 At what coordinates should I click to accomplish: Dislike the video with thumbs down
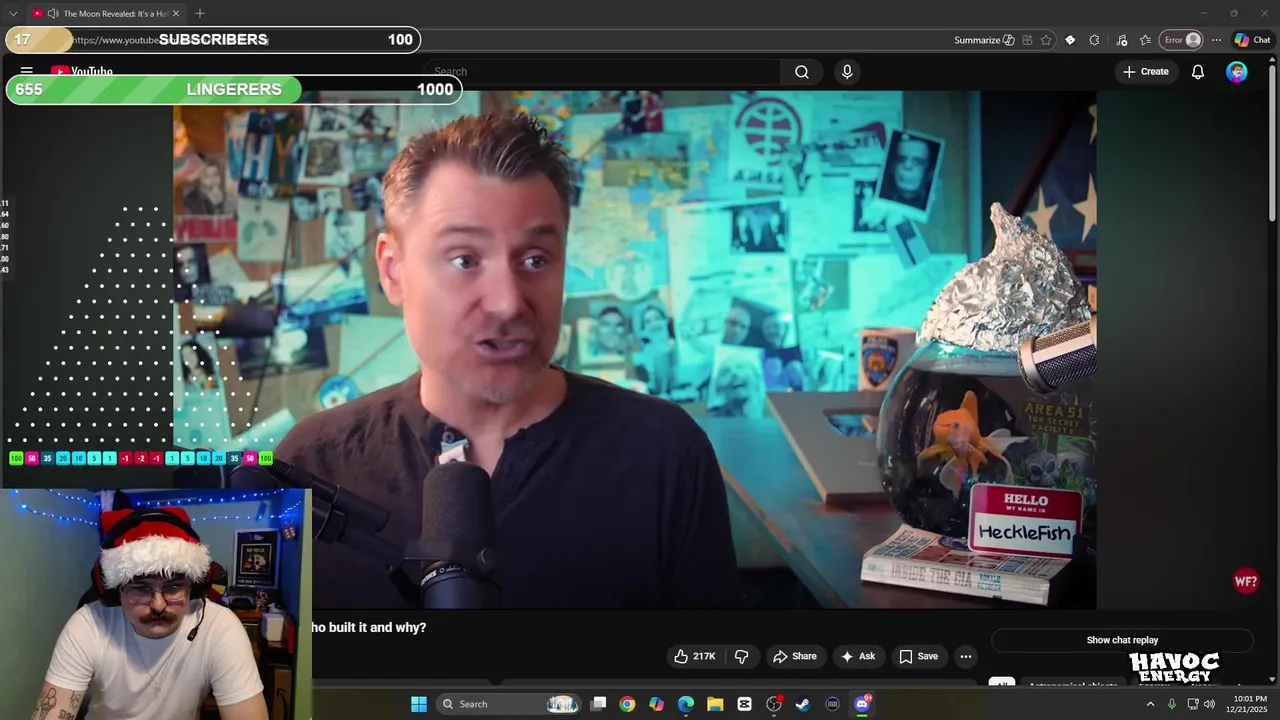pos(742,656)
